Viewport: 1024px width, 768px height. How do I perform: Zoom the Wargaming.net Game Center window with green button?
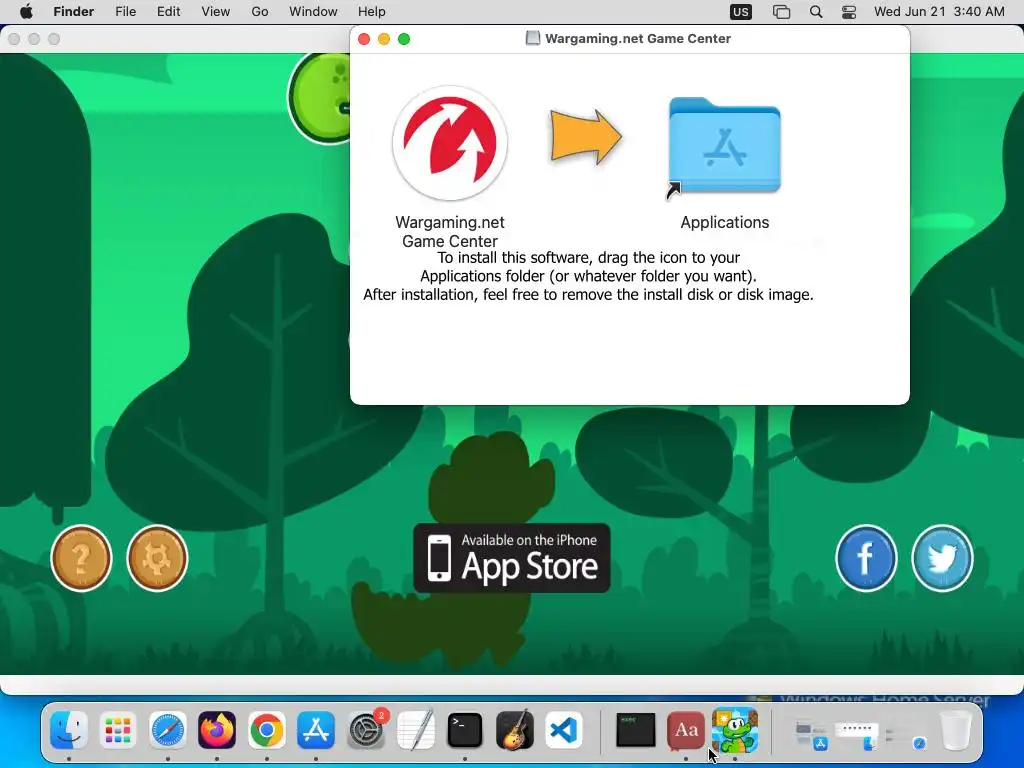pyautogui.click(x=404, y=39)
